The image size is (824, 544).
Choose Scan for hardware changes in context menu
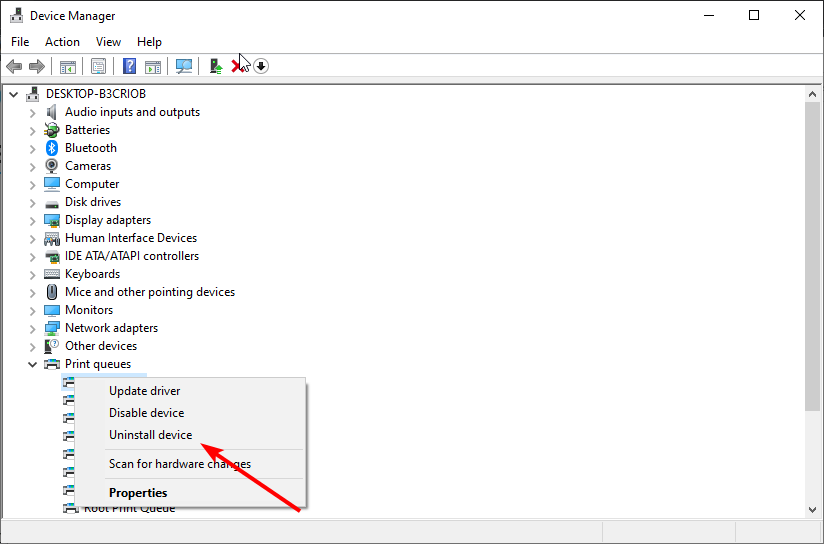(x=190, y=464)
